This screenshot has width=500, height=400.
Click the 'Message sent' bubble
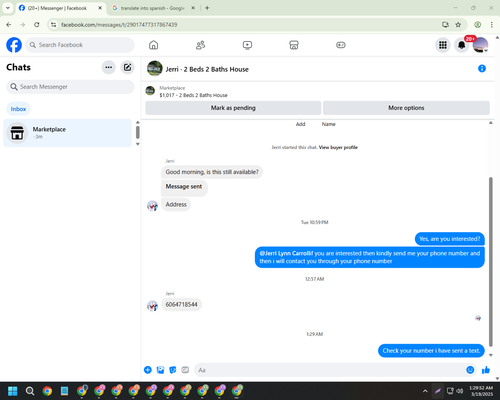pyautogui.click(x=184, y=188)
